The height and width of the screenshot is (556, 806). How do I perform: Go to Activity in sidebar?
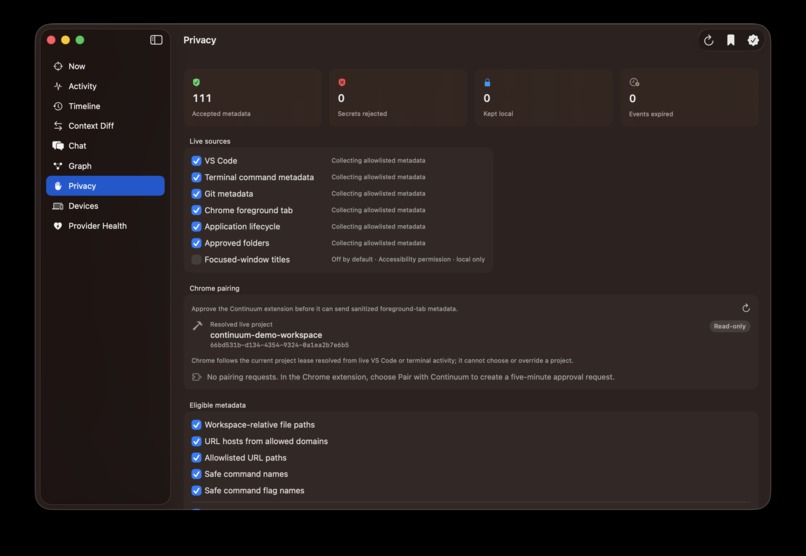click(105, 86)
